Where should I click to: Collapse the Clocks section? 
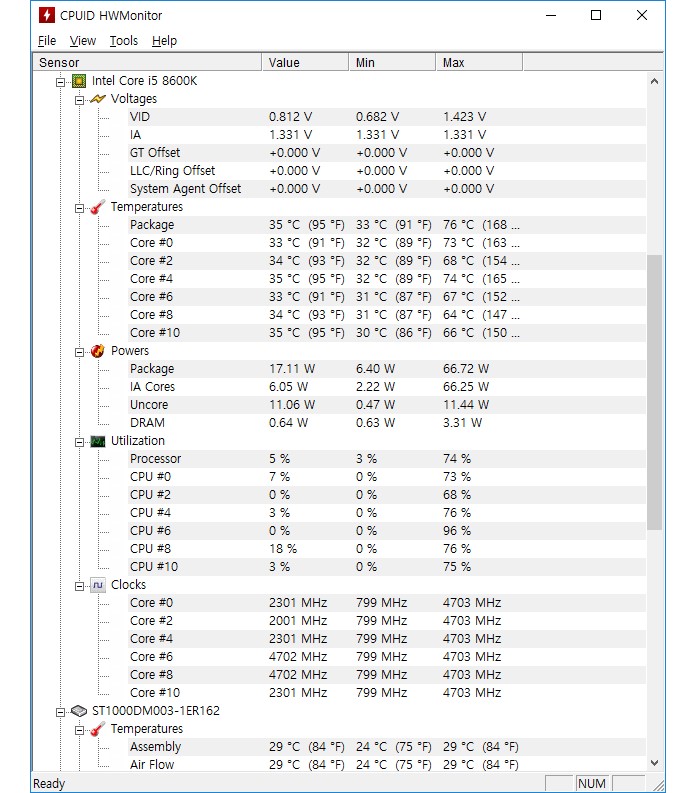click(79, 586)
